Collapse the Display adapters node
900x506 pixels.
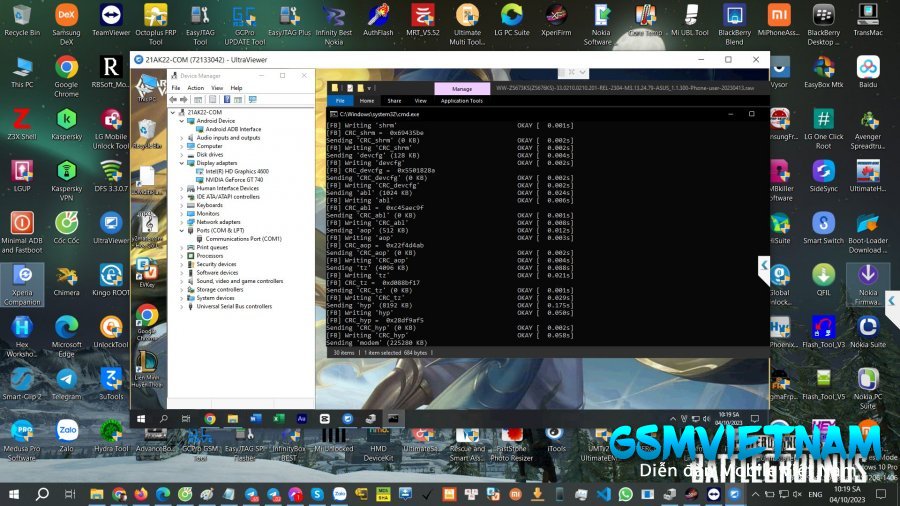coord(182,163)
